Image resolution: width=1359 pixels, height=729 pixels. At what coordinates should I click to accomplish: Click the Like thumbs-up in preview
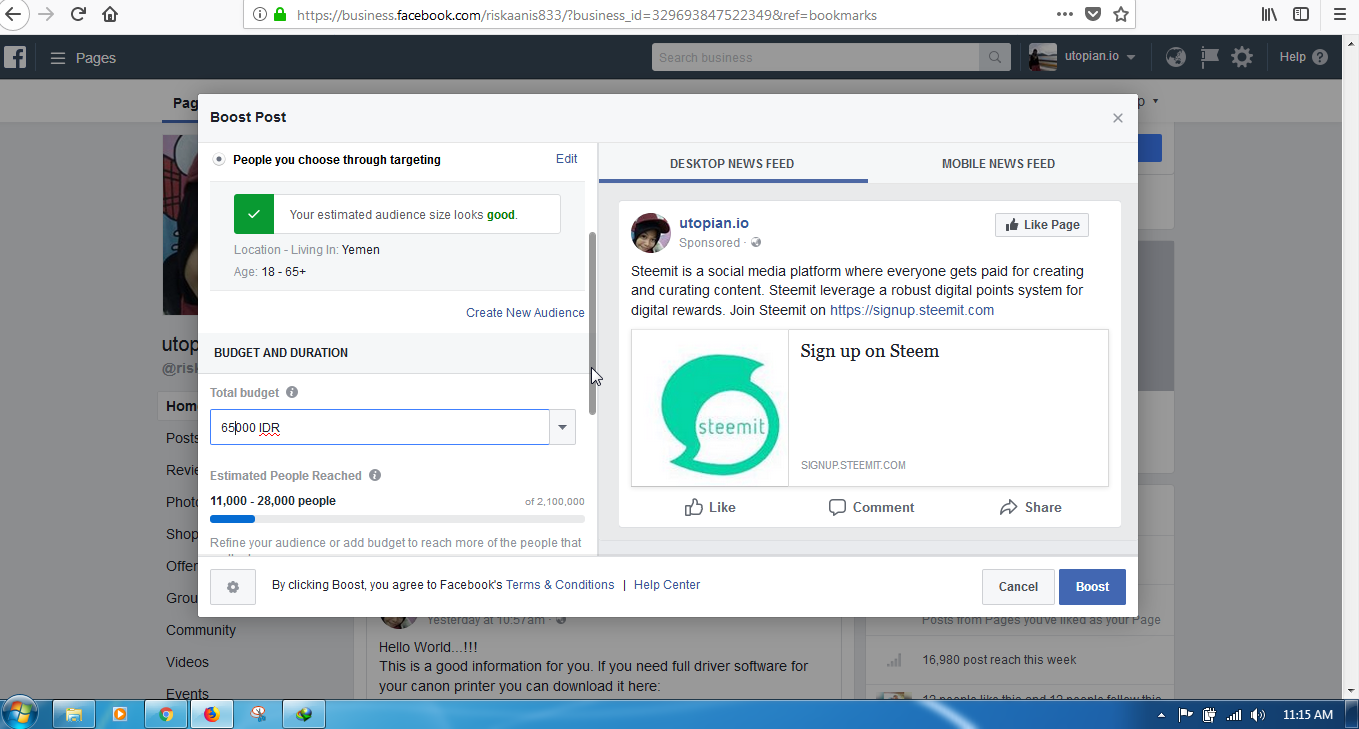click(709, 508)
